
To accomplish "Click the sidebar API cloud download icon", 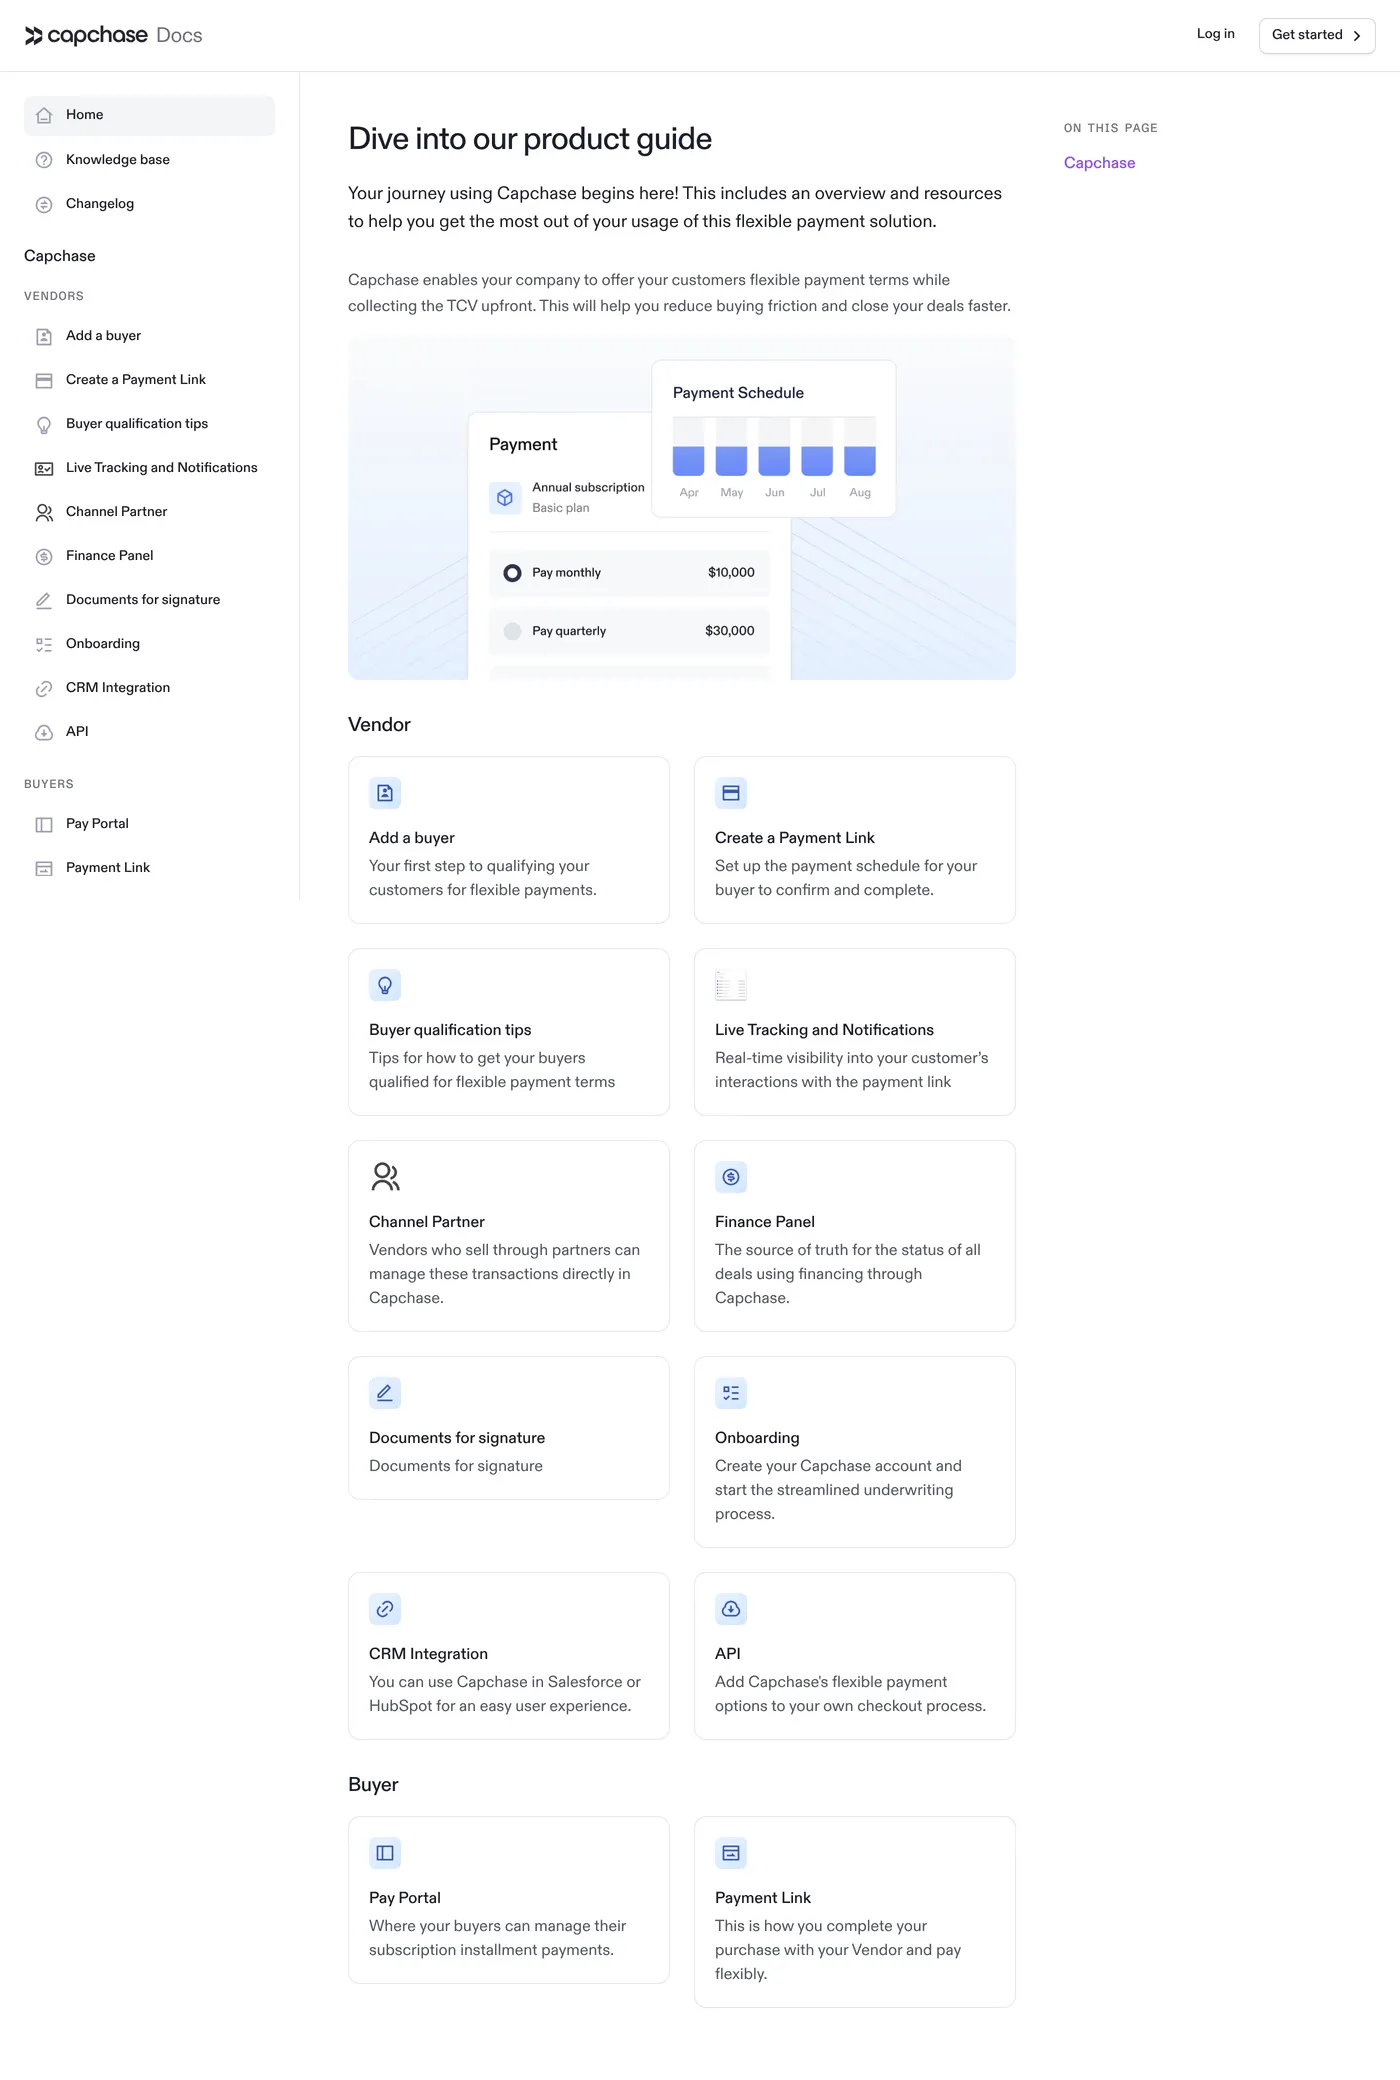I will pyautogui.click(x=44, y=732).
